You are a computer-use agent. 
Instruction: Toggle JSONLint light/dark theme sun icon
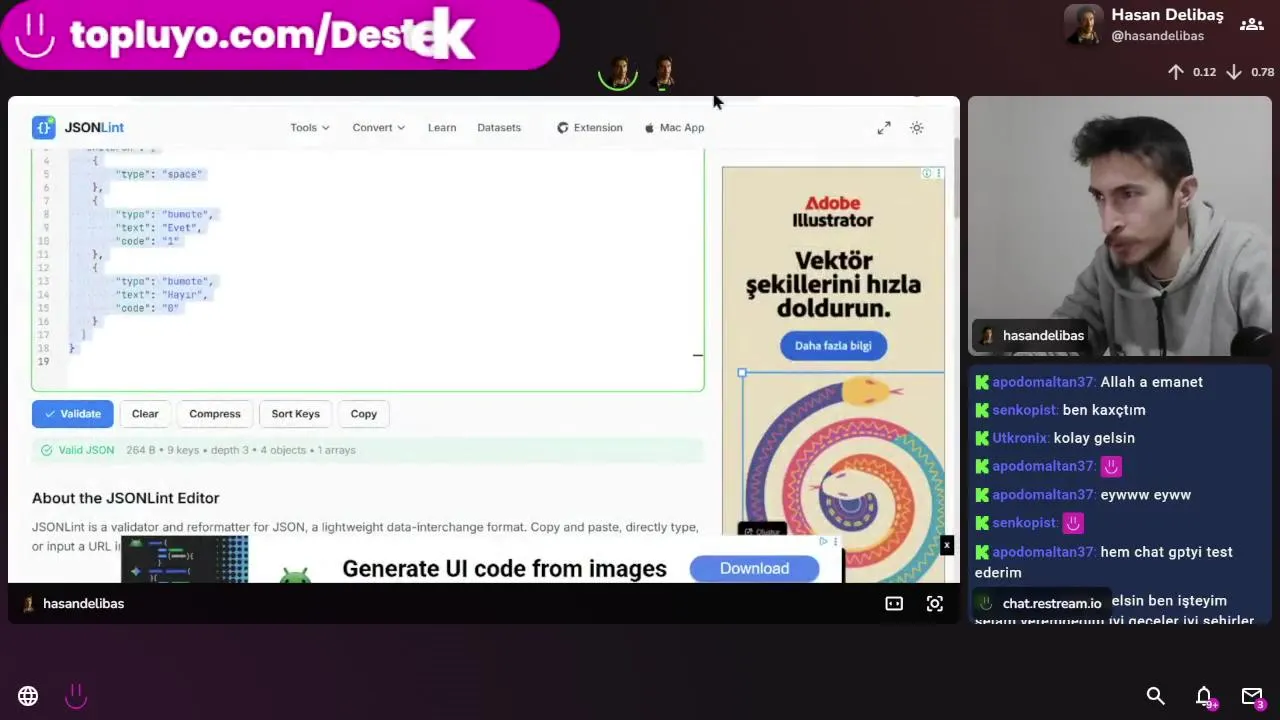pyautogui.click(x=917, y=128)
